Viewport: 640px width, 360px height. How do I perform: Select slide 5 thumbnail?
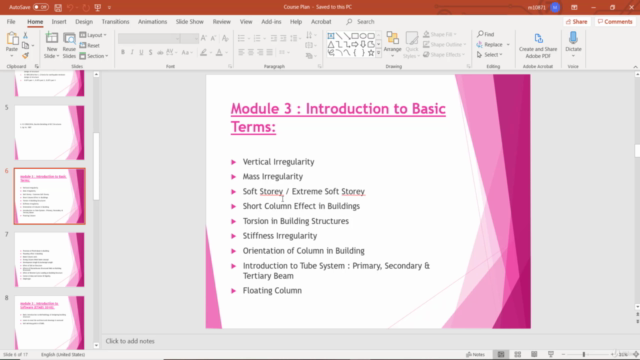(x=49, y=133)
